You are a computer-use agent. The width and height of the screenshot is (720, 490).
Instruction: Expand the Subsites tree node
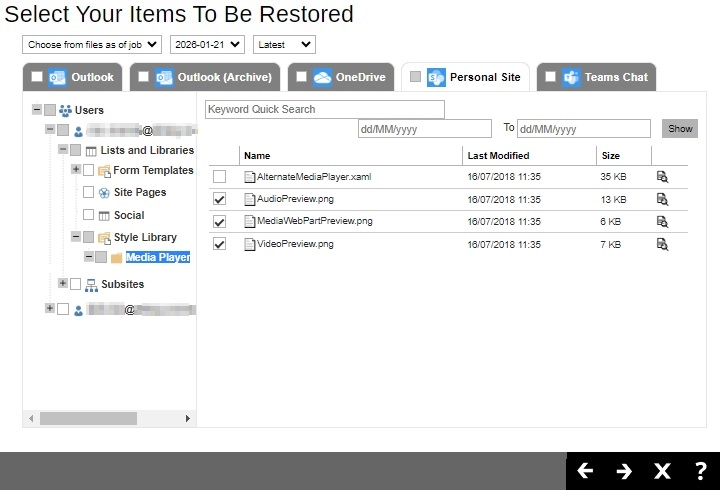pos(63,284)
